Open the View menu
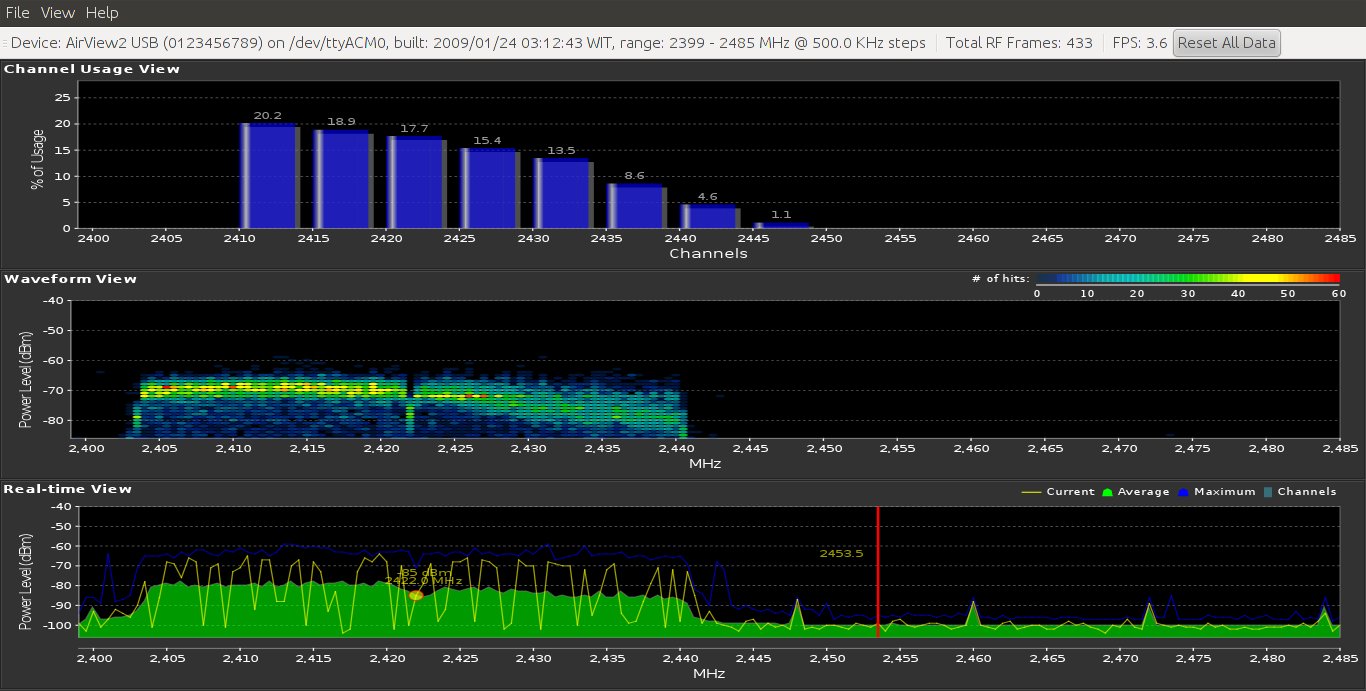Viewport: 1366px width, 691px height. click(58, 13)
